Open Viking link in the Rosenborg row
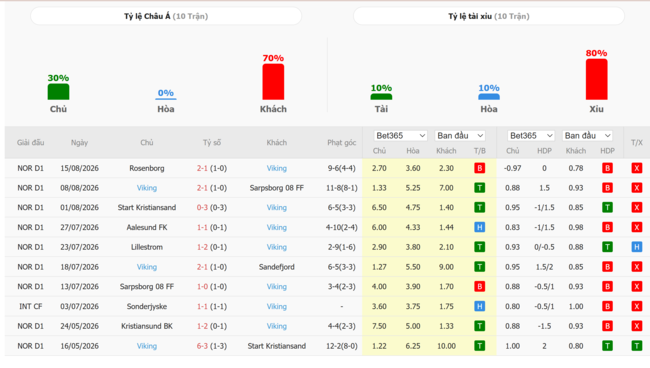 pyautogui.click(x=276, y=168)
